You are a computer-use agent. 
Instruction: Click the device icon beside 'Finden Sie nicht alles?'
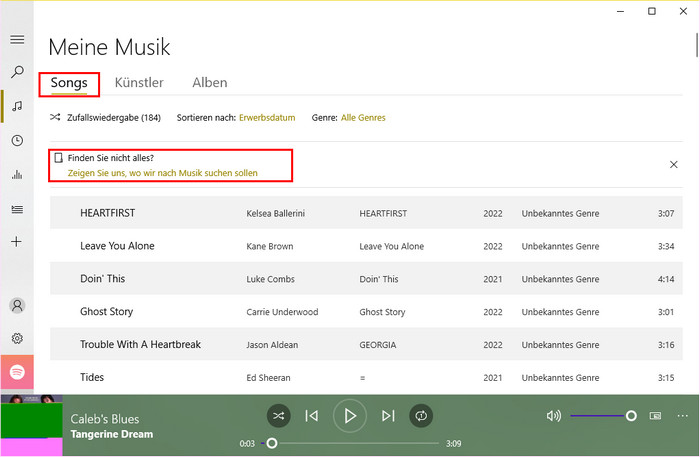(58, 158)
